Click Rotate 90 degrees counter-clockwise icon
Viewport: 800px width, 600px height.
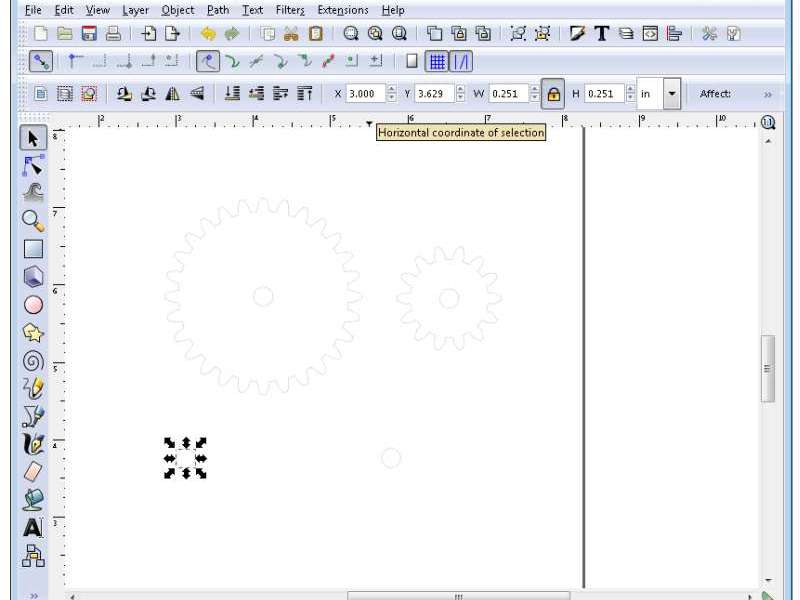[124, 93]
